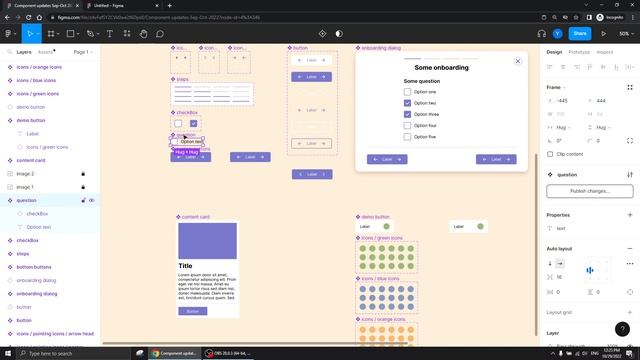Add a layout grid with plus
Viewport: 640px width, 360px height.
click(x=630, y=312)
